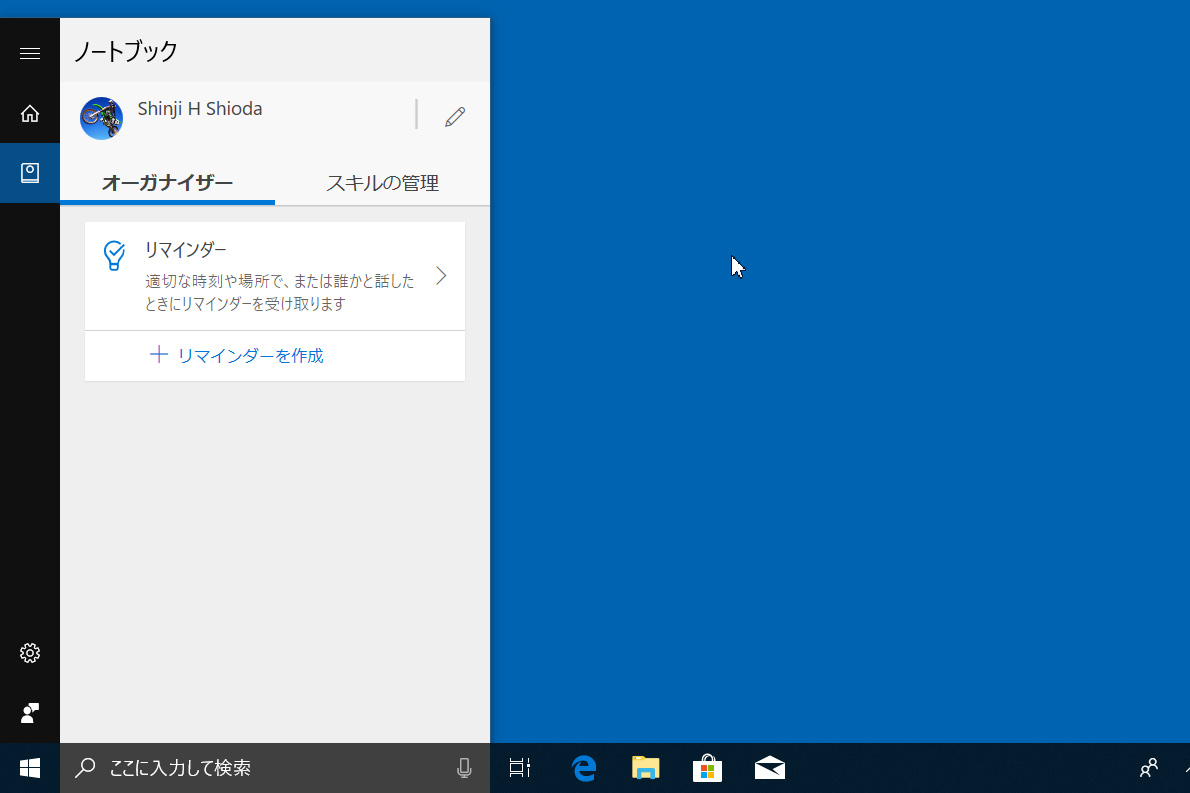Image resolution: width=1190 pixels, height=793 pixels.
Task: Go to Cortana Home icon
Action: click(x=30, y=114)
